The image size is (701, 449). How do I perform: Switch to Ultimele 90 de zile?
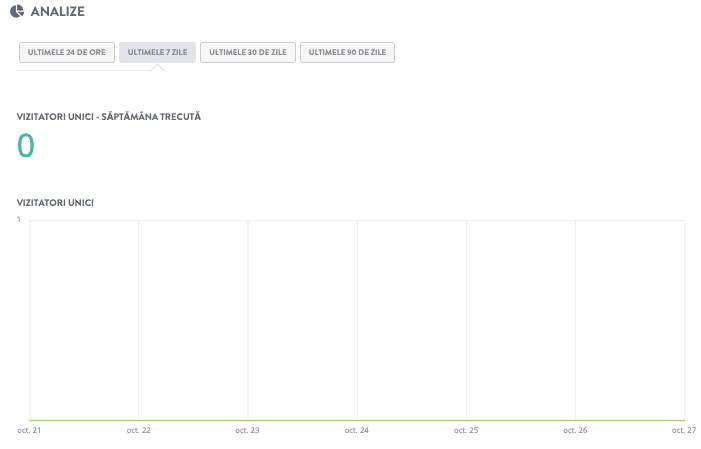pyautogui.click(x=347, y=52)
